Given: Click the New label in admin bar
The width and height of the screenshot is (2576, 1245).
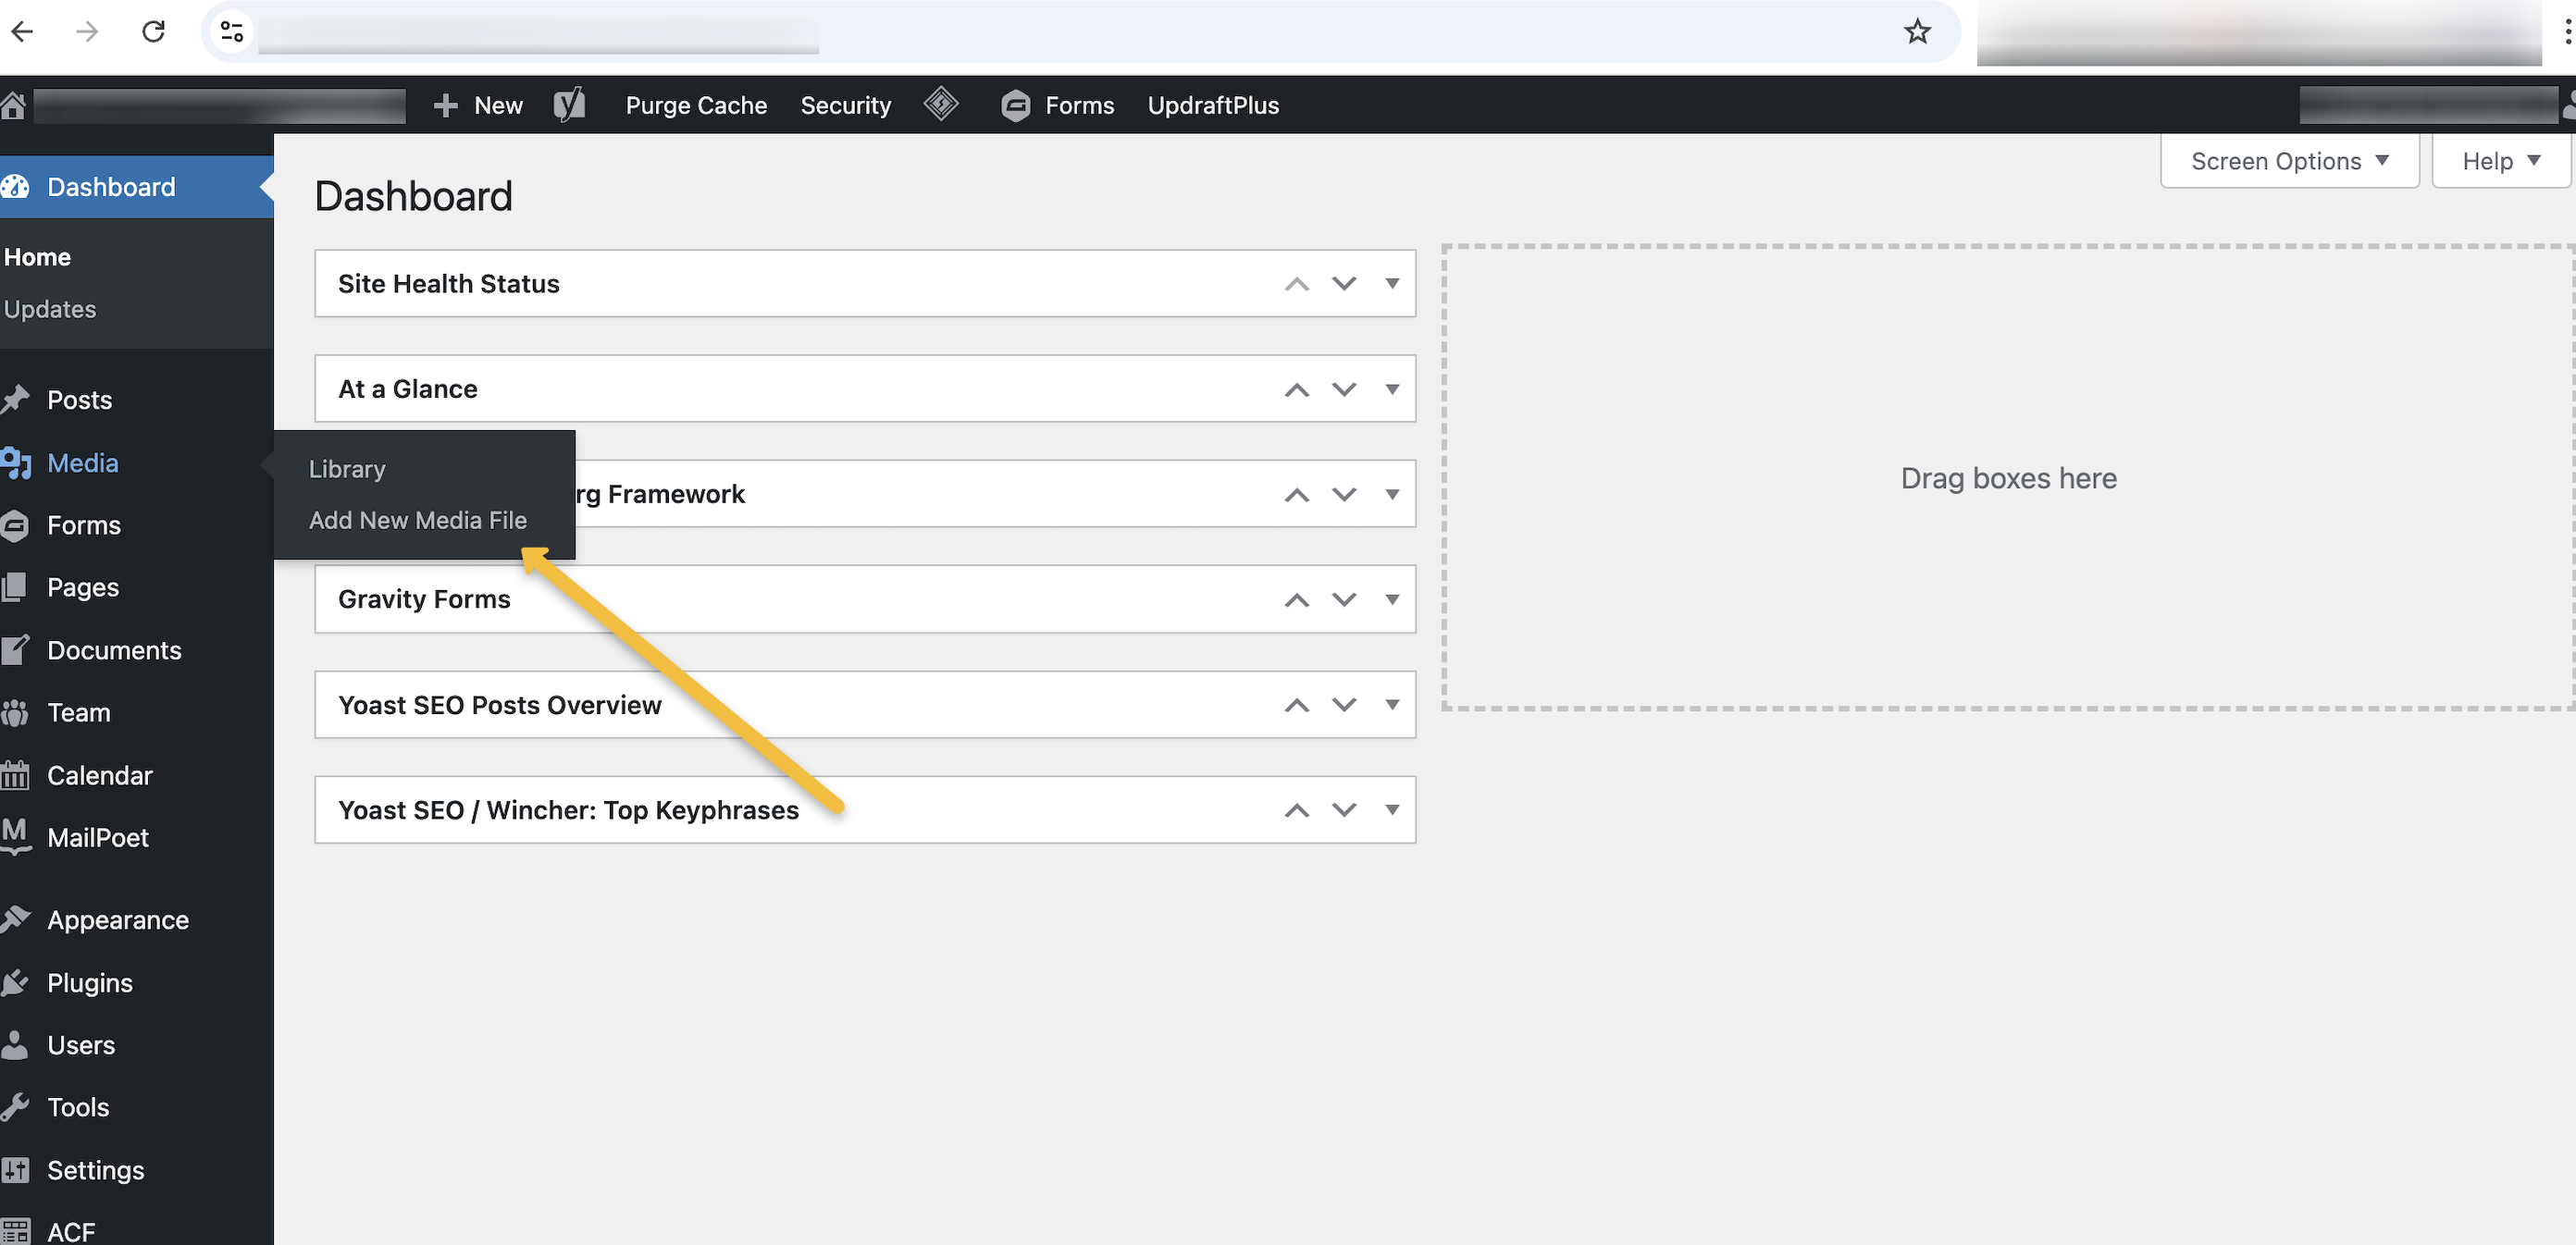Looking at the screenshot, I should (x=498, y=105).
